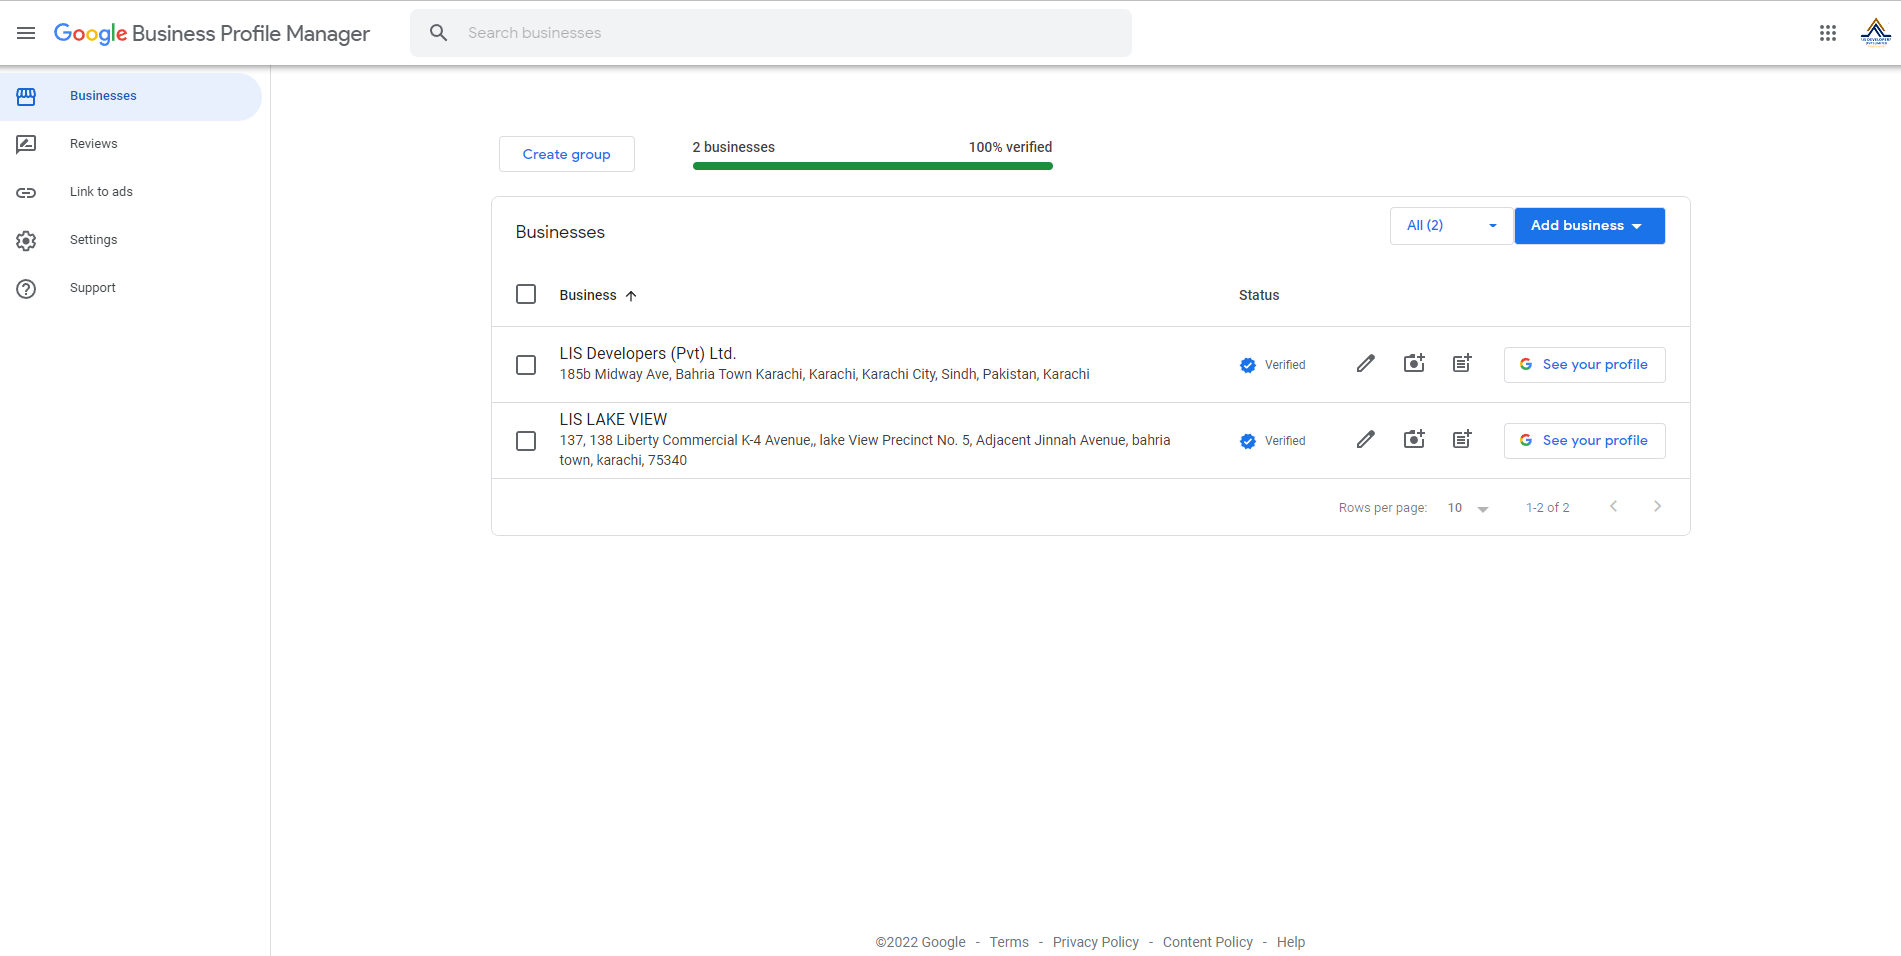Open Reviews in the sidebar
The width and height of the screenshot is (1901, 956).
tap(131, 144)
